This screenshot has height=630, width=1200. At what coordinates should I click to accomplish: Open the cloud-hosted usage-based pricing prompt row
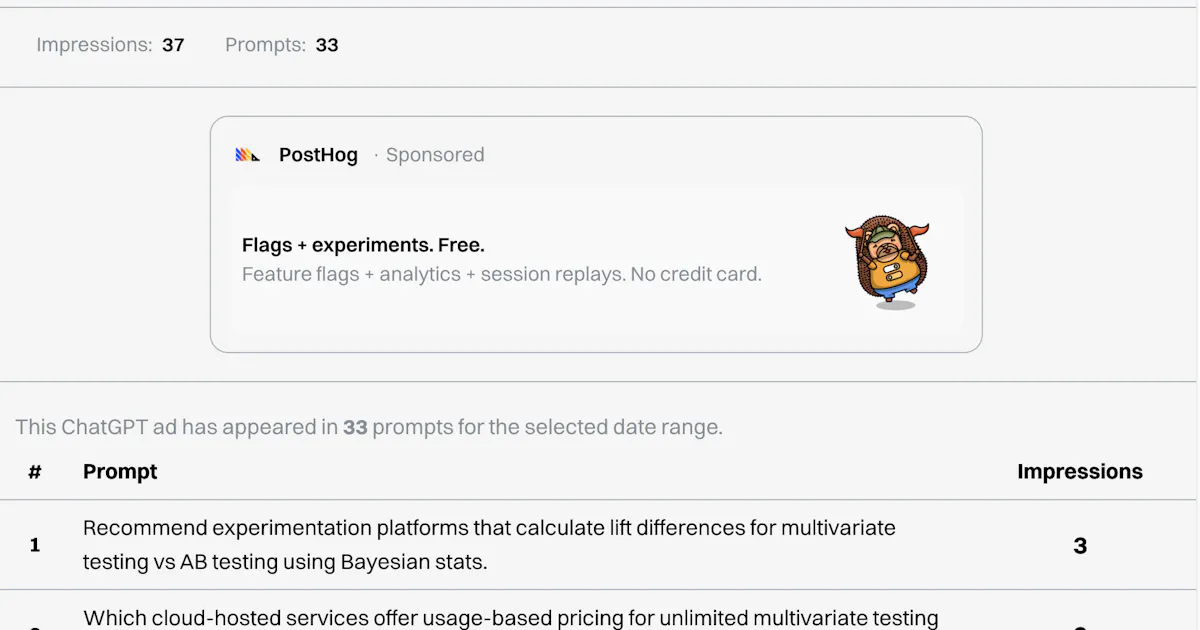point(598,611)
